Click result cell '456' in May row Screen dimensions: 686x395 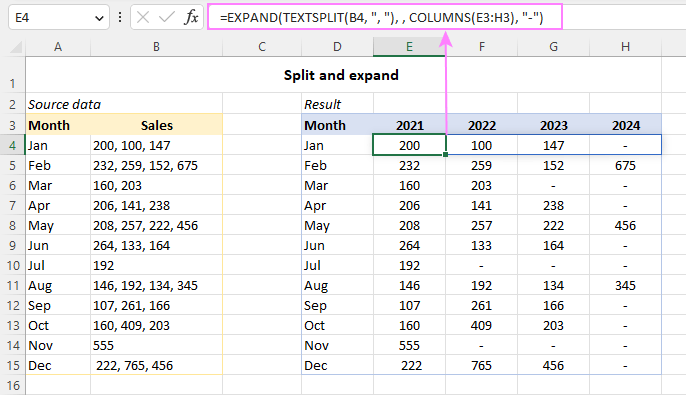626,226
